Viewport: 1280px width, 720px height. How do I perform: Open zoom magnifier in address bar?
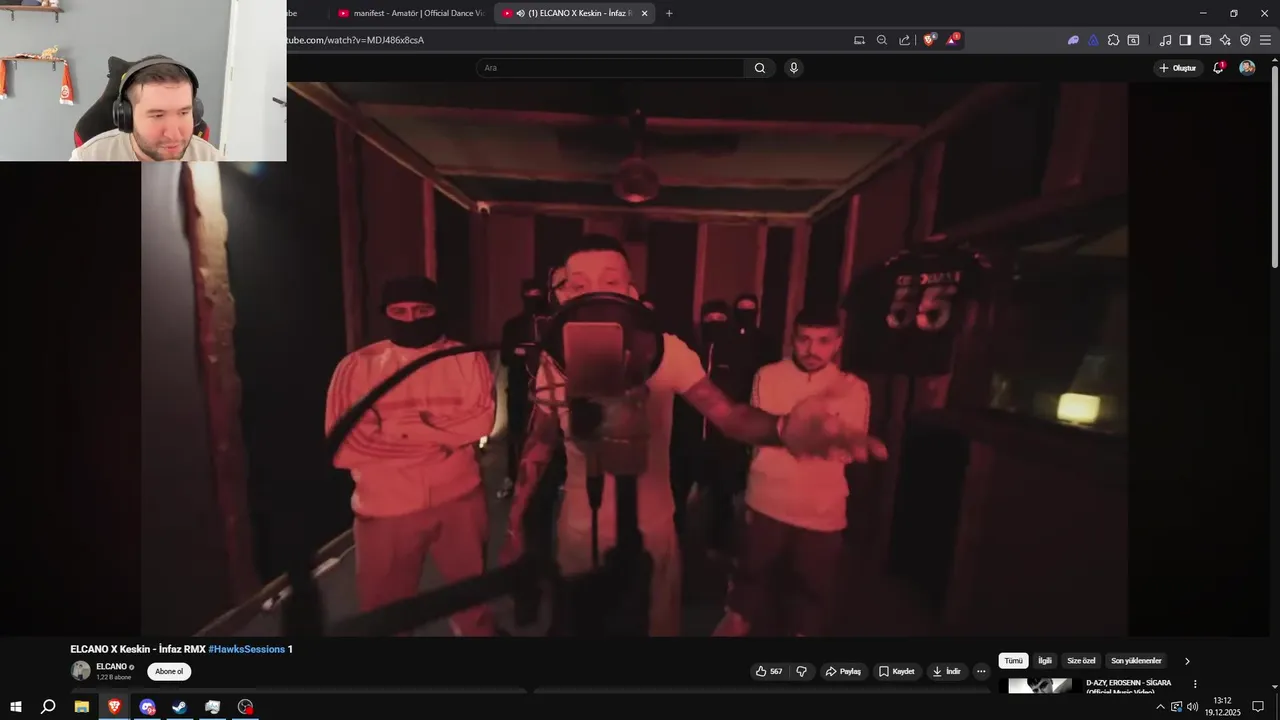point(882,40)
